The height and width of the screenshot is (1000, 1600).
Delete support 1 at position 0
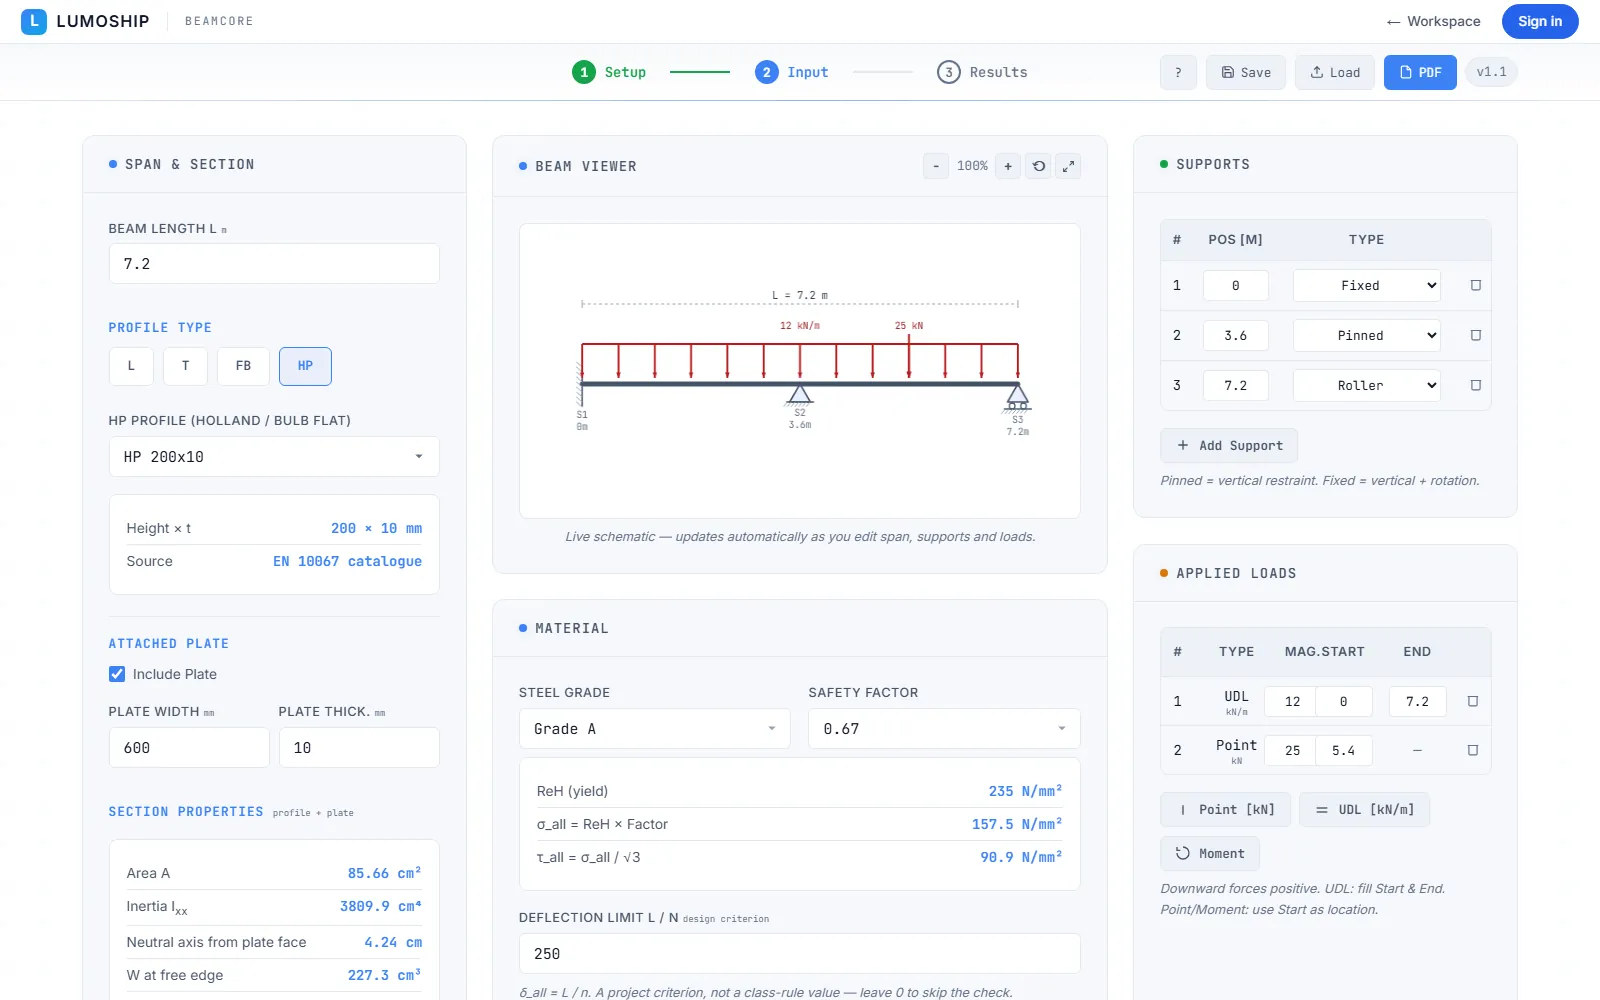pos(1475,286)
